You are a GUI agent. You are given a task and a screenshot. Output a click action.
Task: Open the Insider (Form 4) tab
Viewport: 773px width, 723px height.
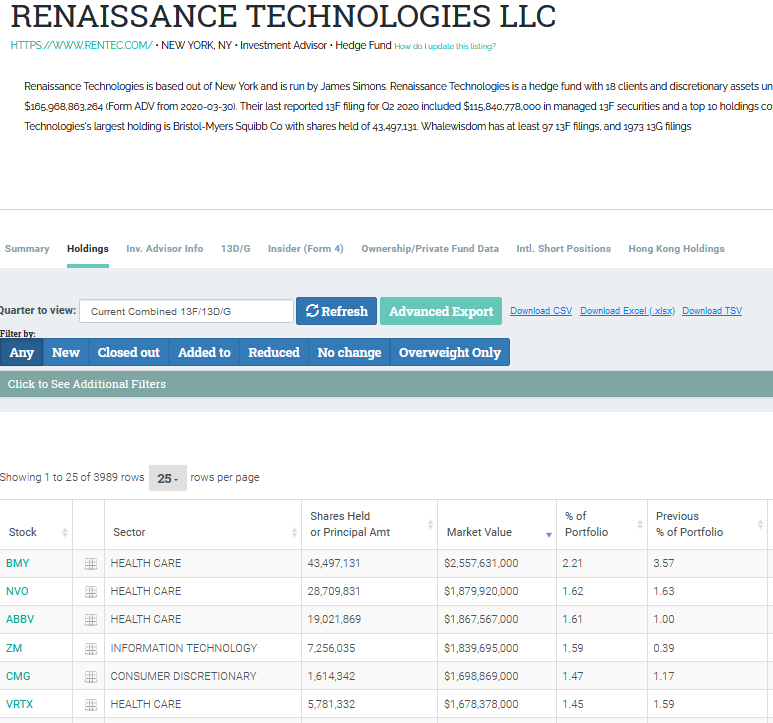click(306, 249)
